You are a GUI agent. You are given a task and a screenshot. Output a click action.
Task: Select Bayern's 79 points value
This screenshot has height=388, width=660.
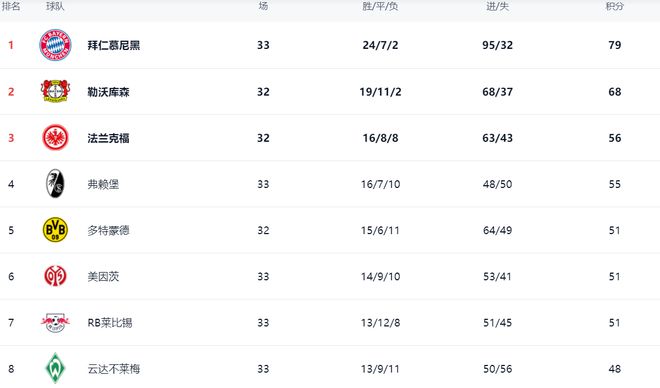[x=615, y=45]
